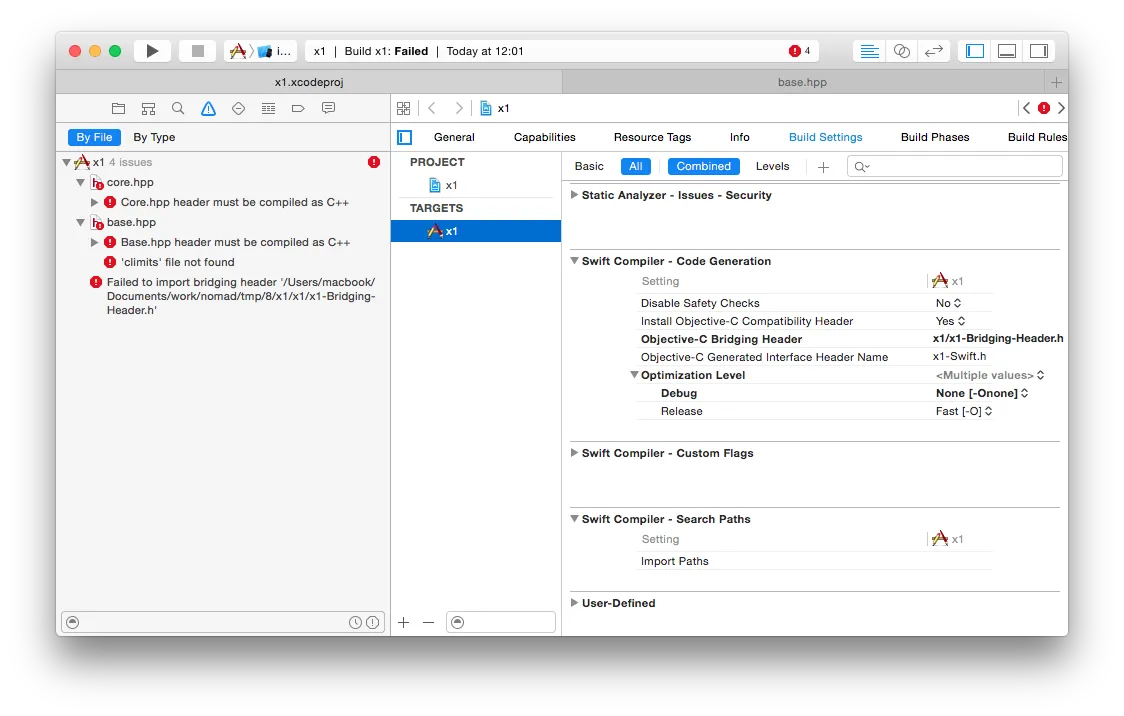Open the General tab
Viewport: 1124px width, 716px height.
[x=454, y=137]
